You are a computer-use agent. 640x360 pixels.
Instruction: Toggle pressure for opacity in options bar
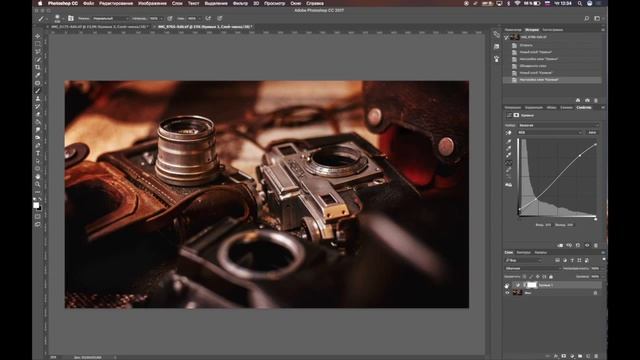pos(170,18)
